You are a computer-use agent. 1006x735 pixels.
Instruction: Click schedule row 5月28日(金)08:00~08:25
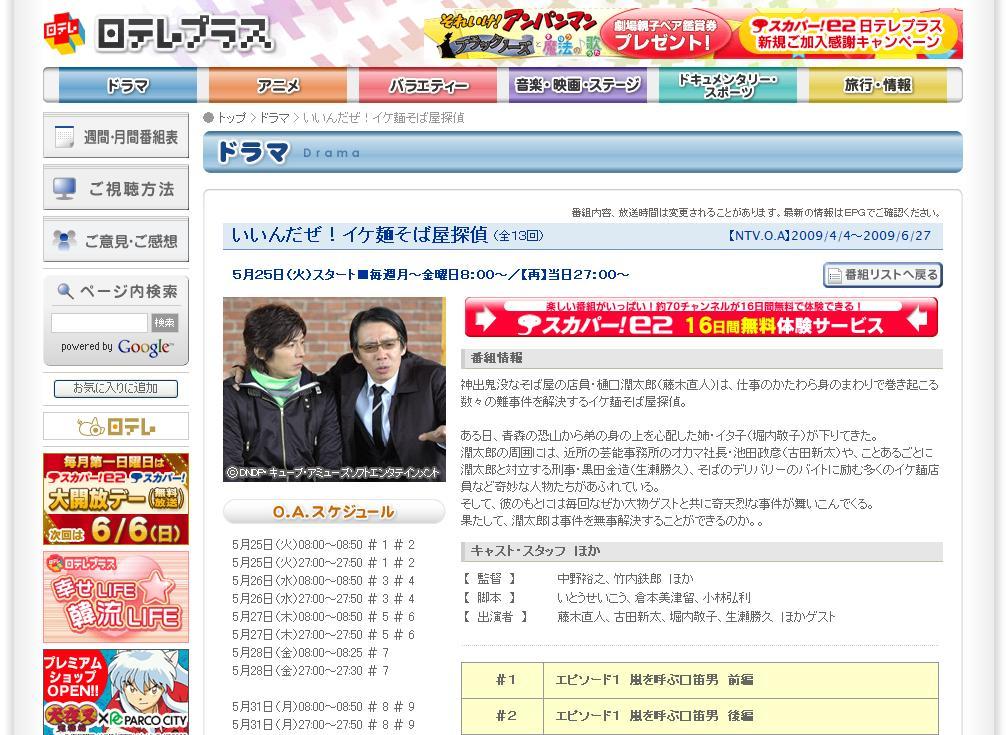pos(311,652)
